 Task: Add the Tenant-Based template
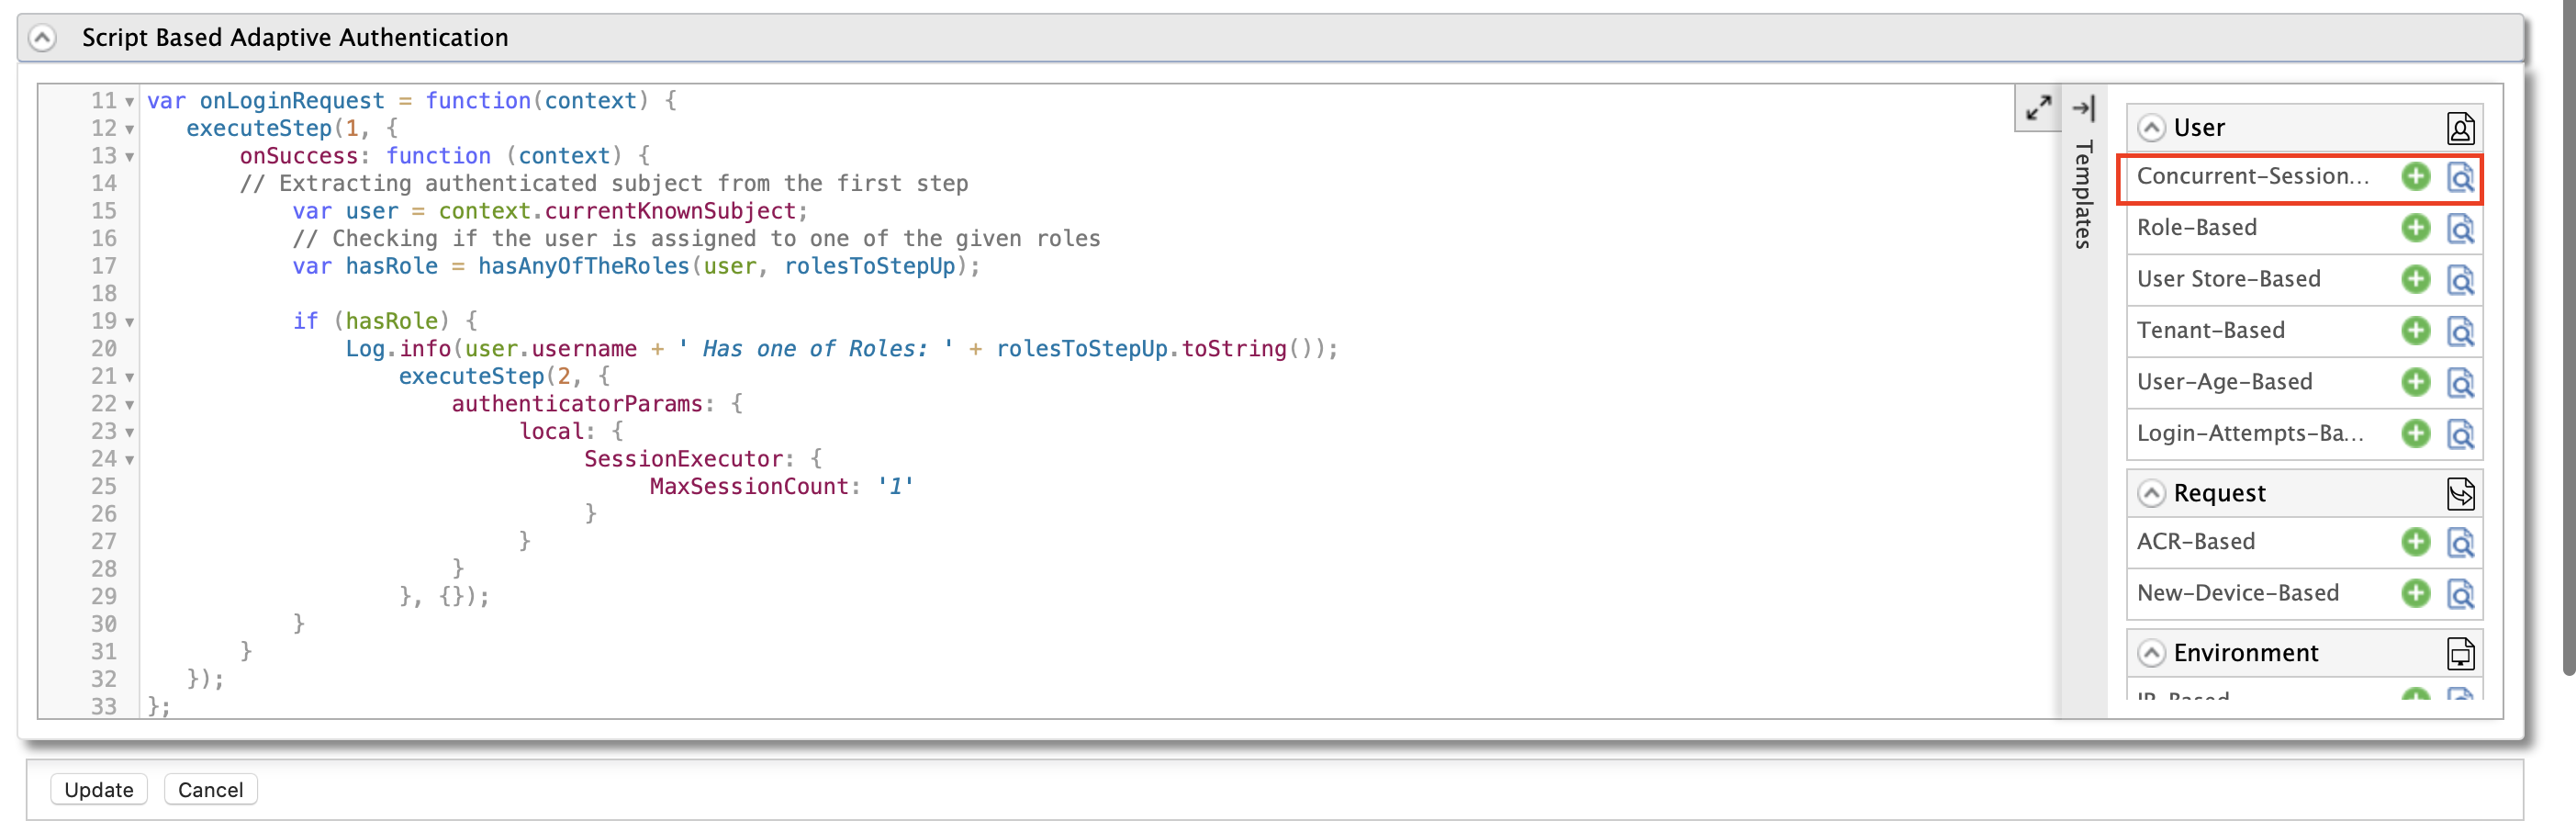click(2415, 330)
